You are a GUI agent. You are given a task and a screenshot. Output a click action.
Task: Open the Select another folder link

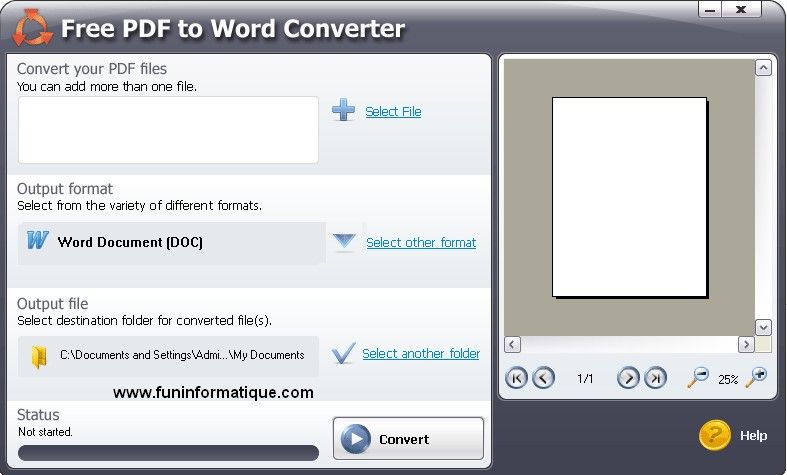pyautogui.click(x=421, y=353)
